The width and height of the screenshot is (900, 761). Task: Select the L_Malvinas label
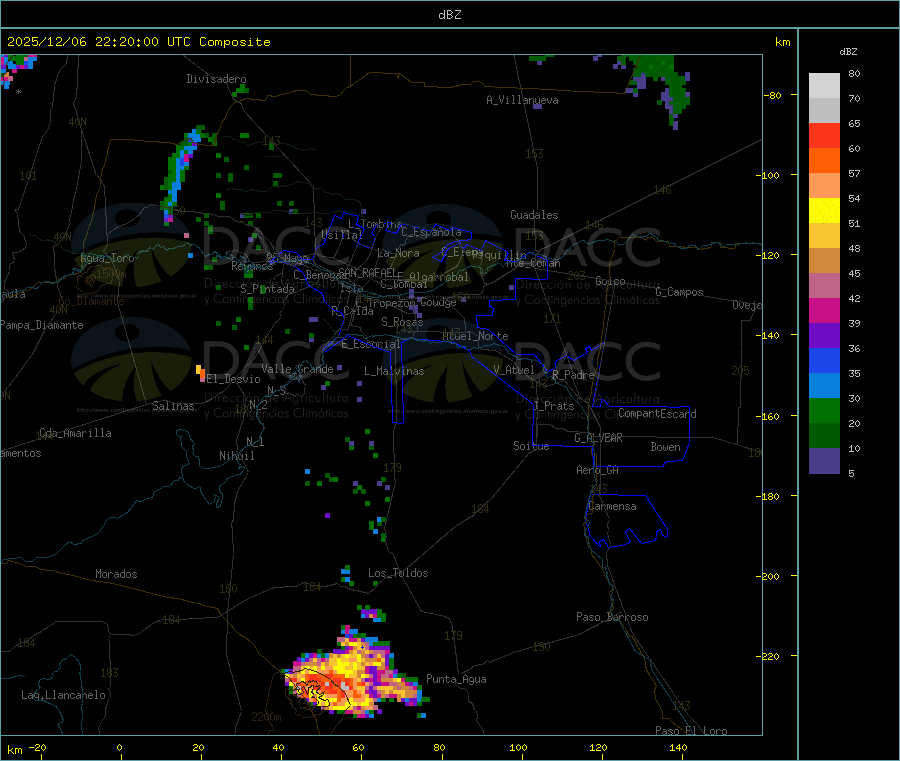pyautogui.click(x=394, y=371)
